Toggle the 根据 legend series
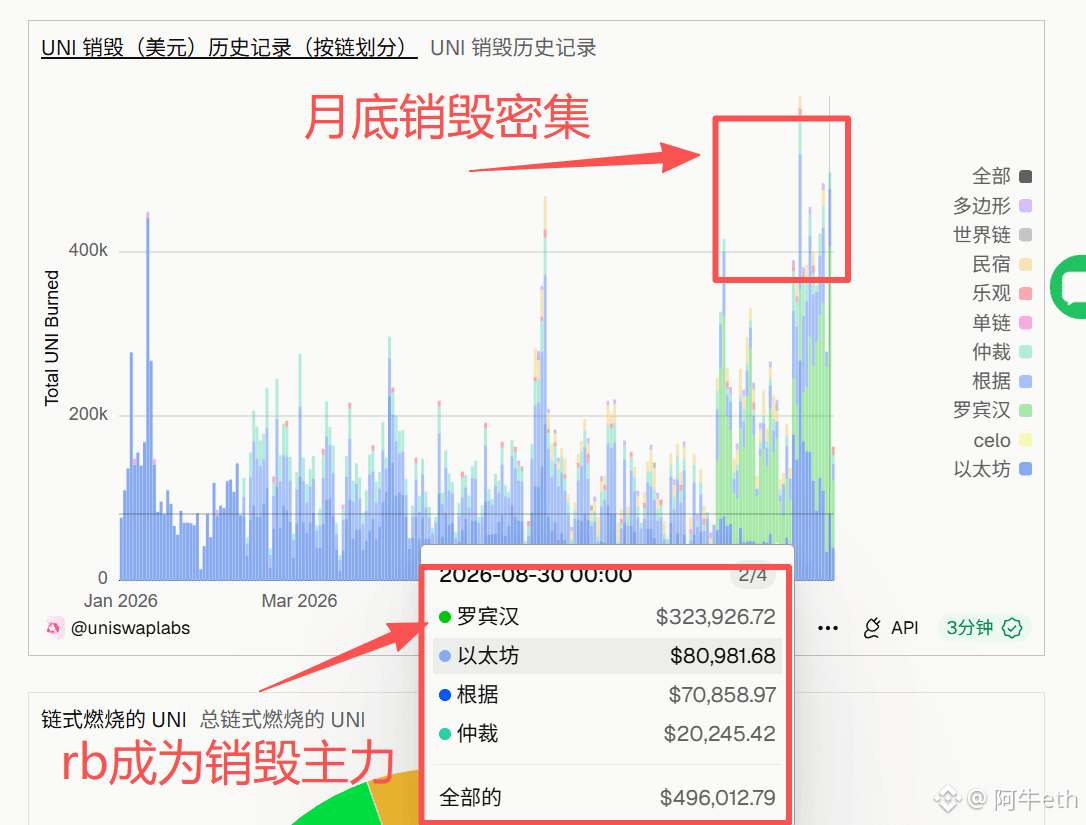 coord(1002,381)
